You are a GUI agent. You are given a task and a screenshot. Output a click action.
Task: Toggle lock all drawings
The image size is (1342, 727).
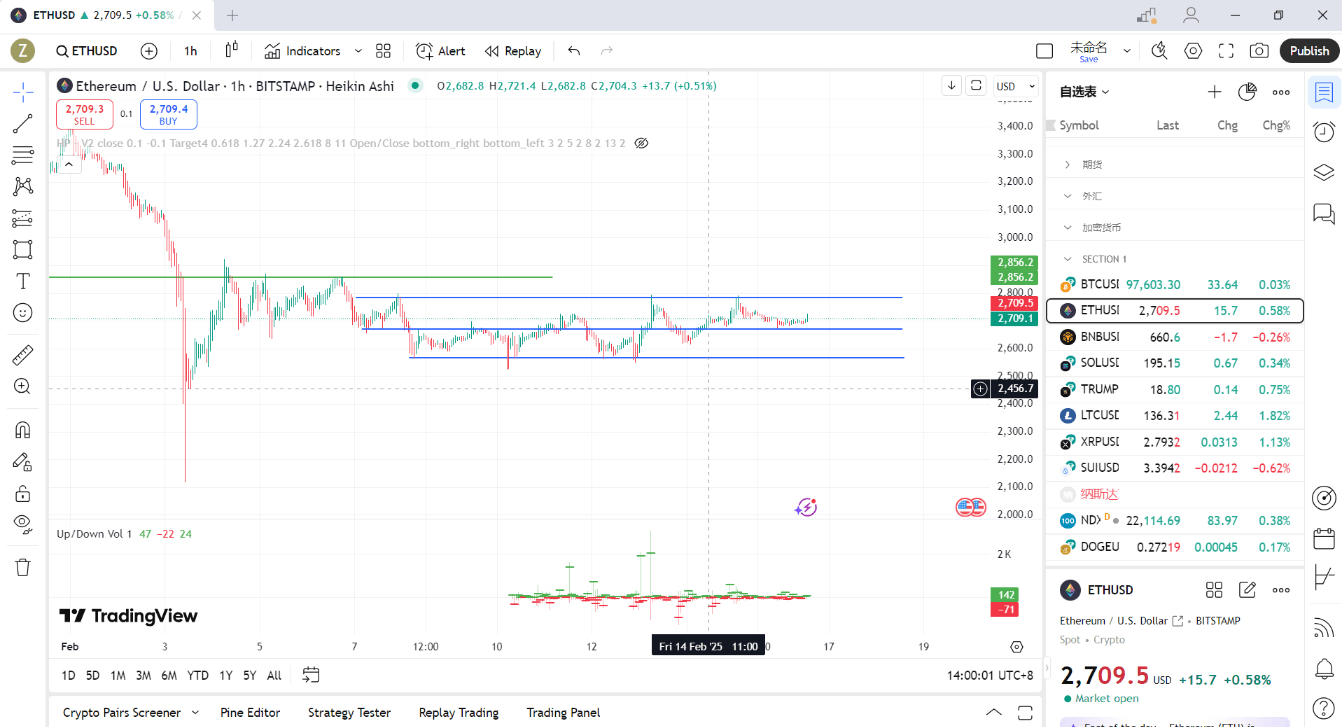pyautogui.click(x=22, y=493)
